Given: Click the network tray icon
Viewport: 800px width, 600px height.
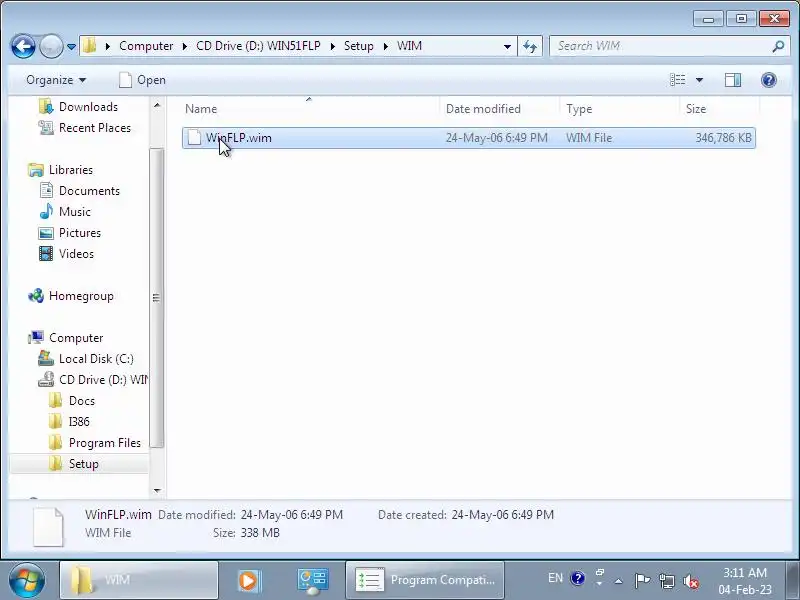Looking at the screenshot, I should [x=666, y=581].
